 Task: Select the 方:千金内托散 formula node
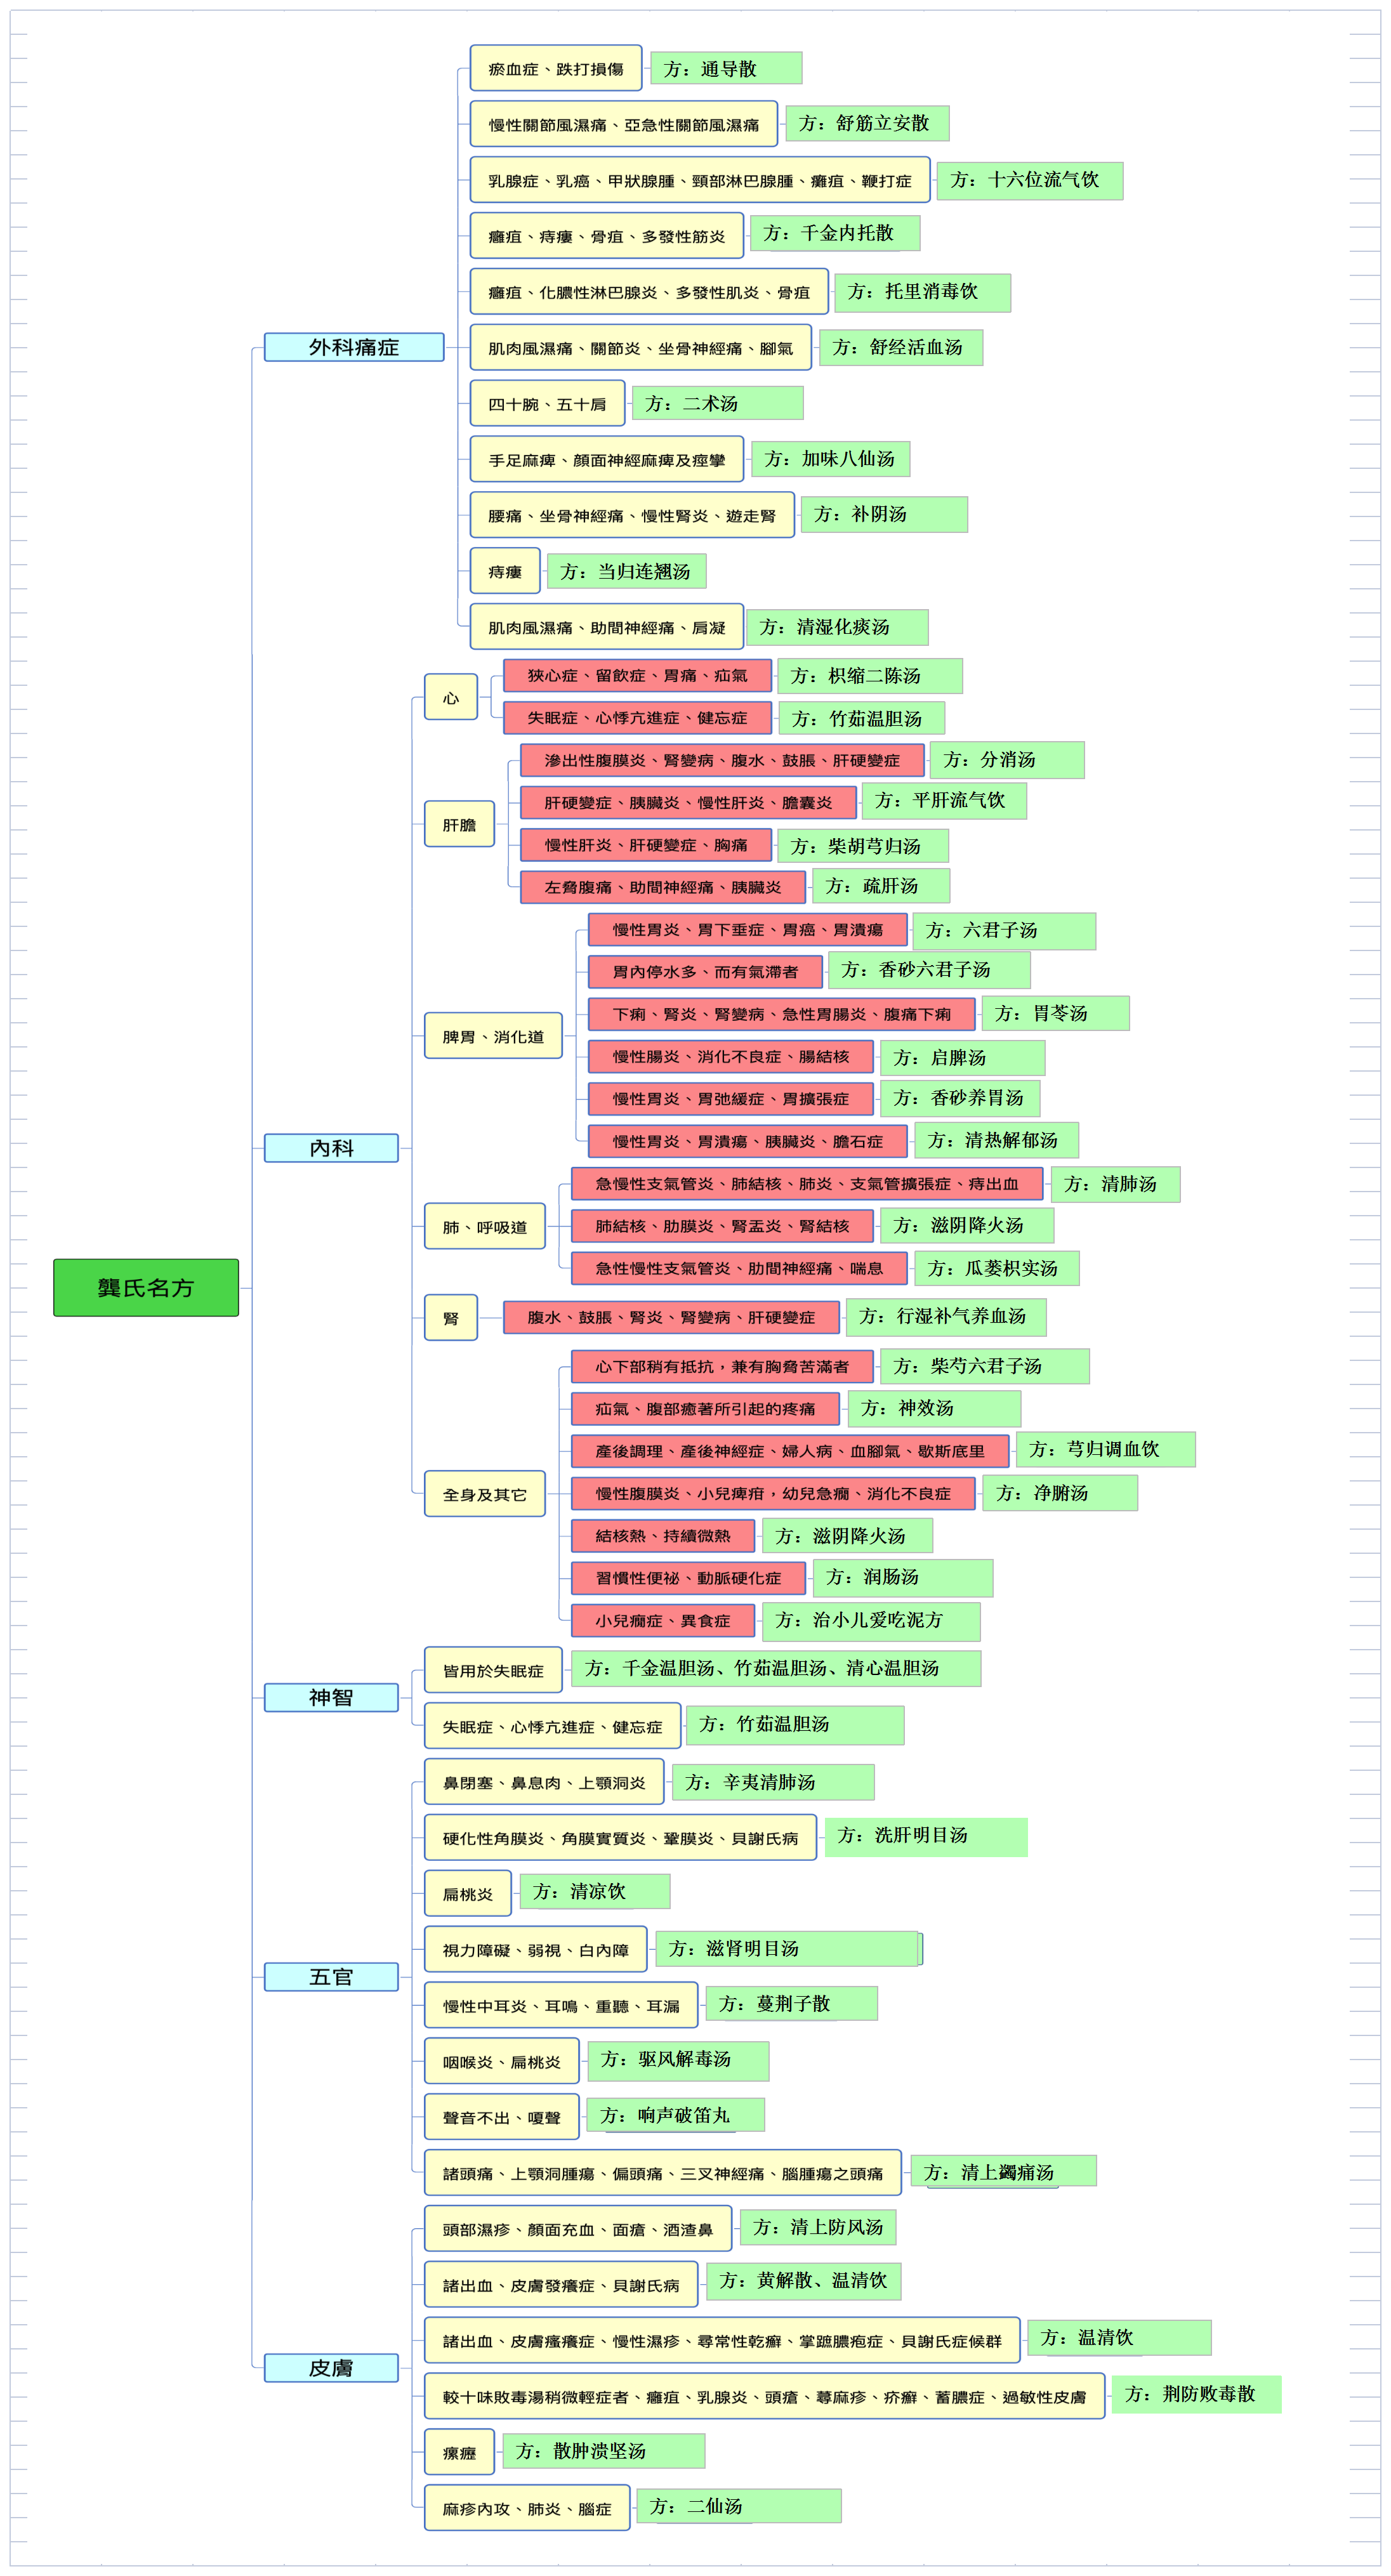pyautogui.click(x=835, y=233)
